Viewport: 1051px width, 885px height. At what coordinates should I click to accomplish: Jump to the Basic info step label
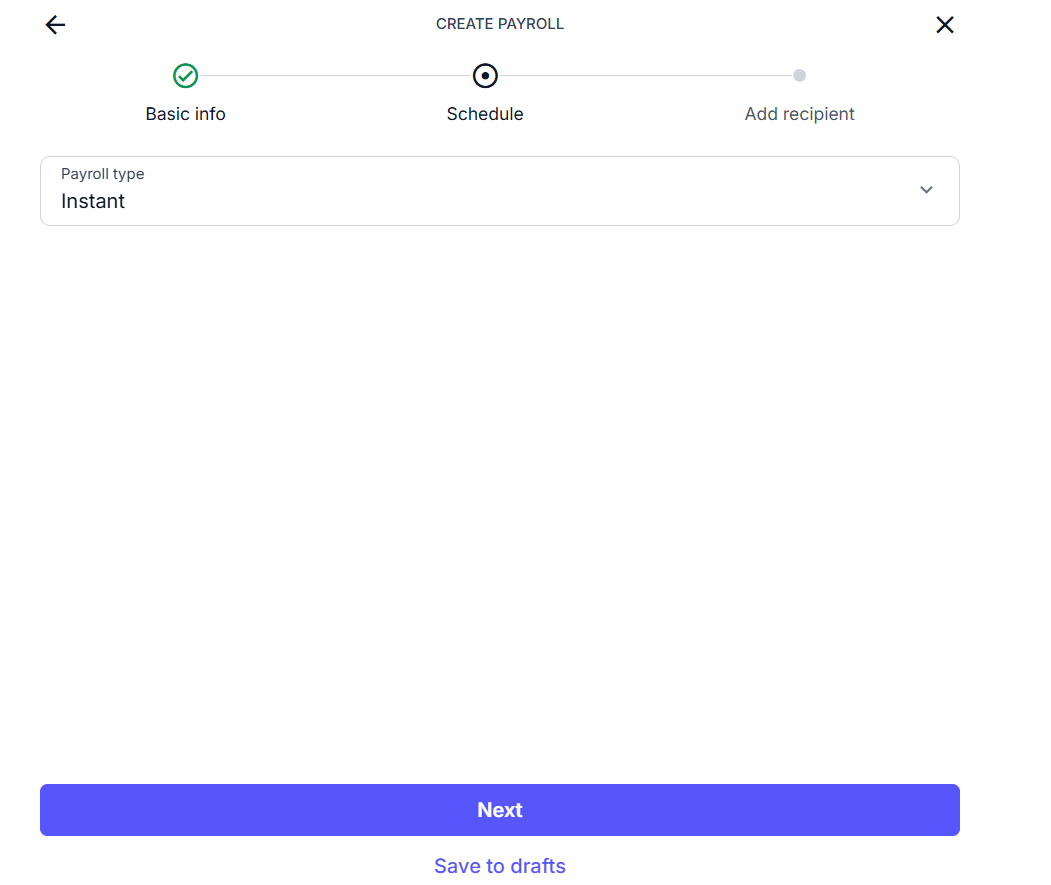186,114
